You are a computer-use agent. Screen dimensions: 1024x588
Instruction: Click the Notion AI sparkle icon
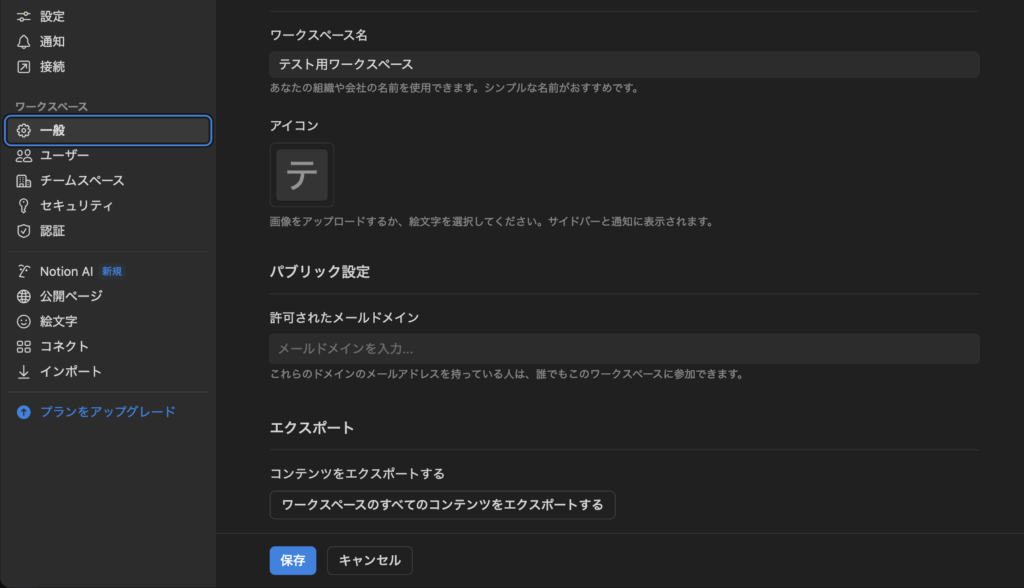(x=24, y=271)
